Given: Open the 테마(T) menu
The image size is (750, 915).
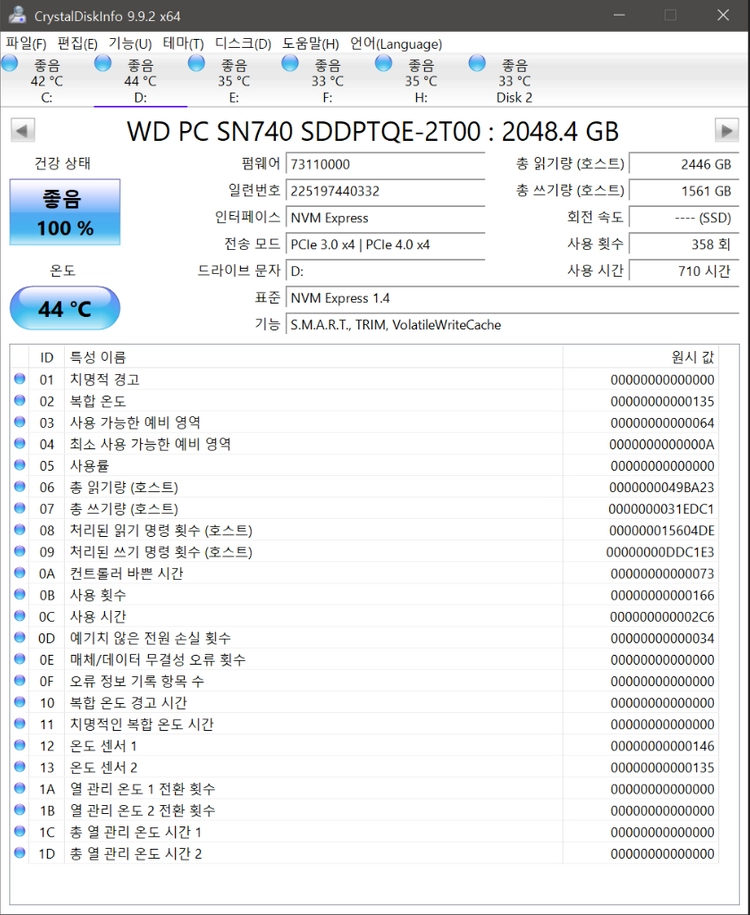Looking at the screenshot, I should point(183,44).
